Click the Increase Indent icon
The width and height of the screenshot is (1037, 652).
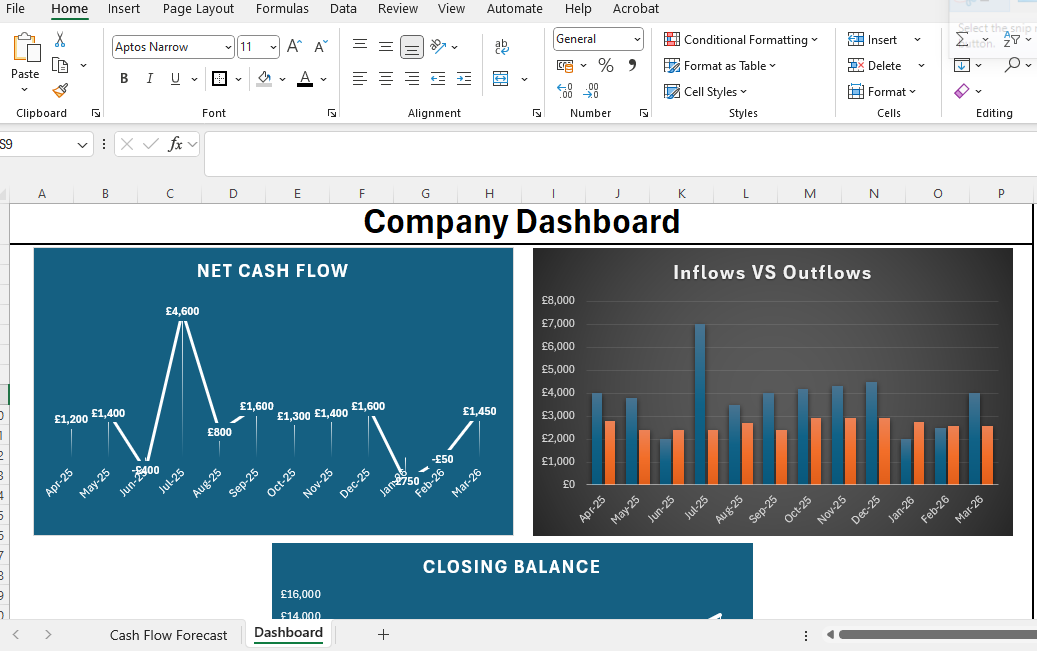464,79
